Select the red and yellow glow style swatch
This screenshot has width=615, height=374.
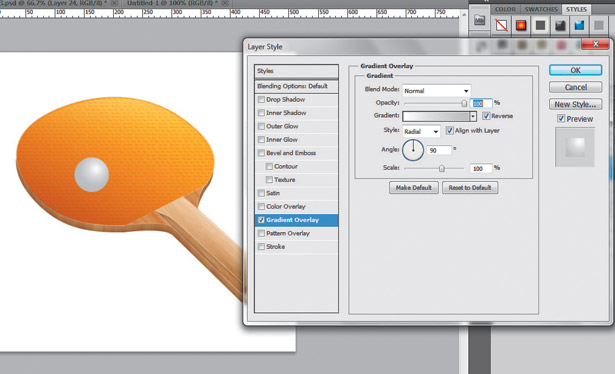(x=521, y=26)
